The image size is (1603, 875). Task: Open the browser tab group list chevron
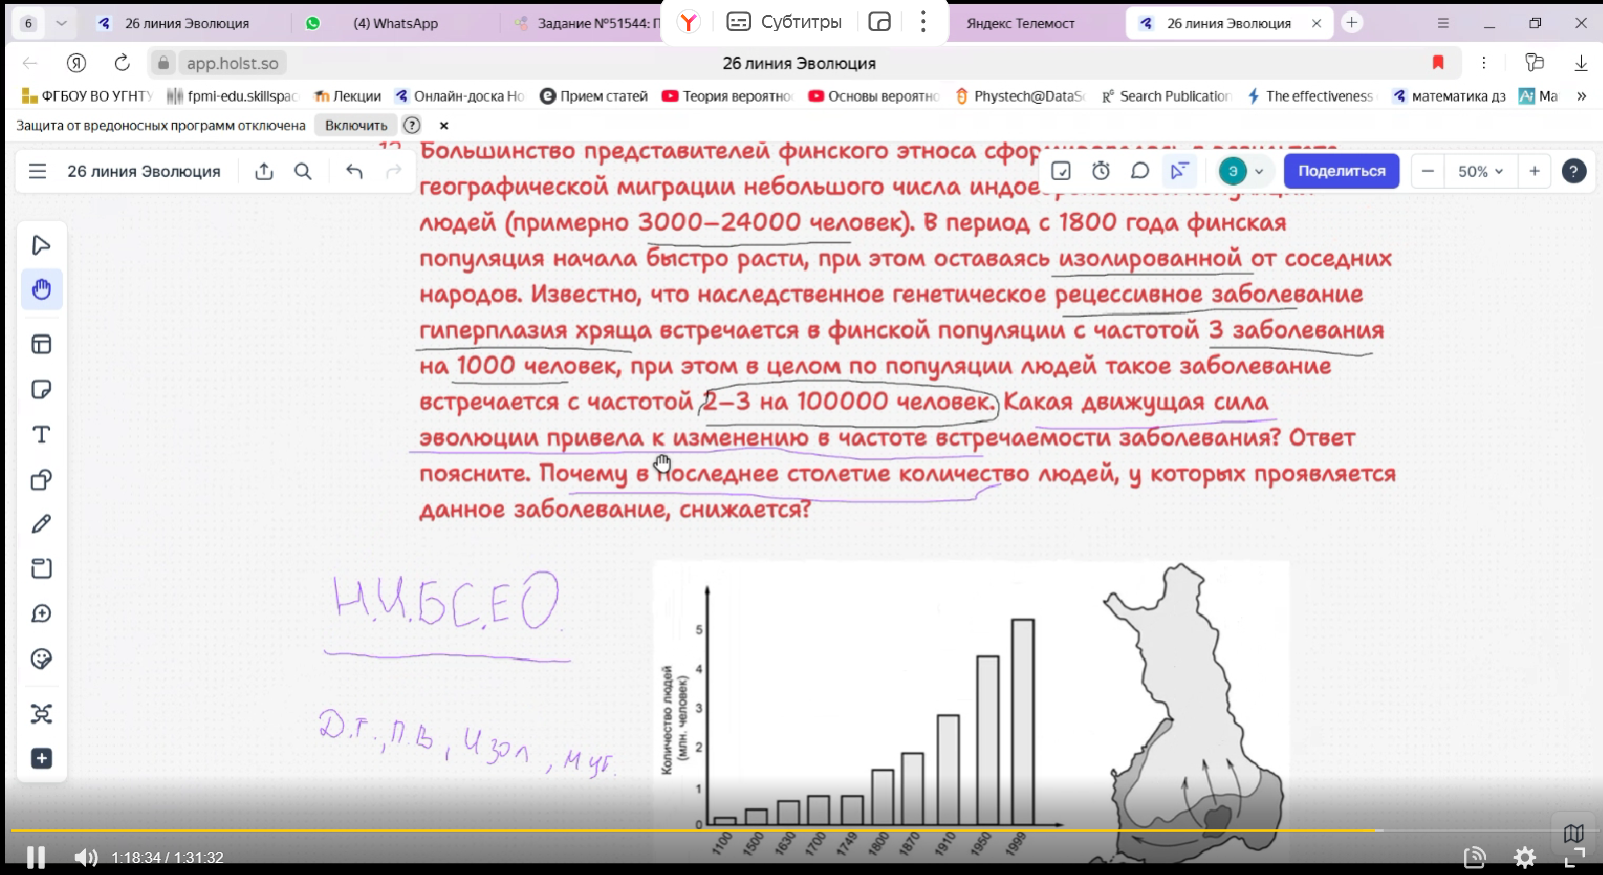(x=61, y=23)
